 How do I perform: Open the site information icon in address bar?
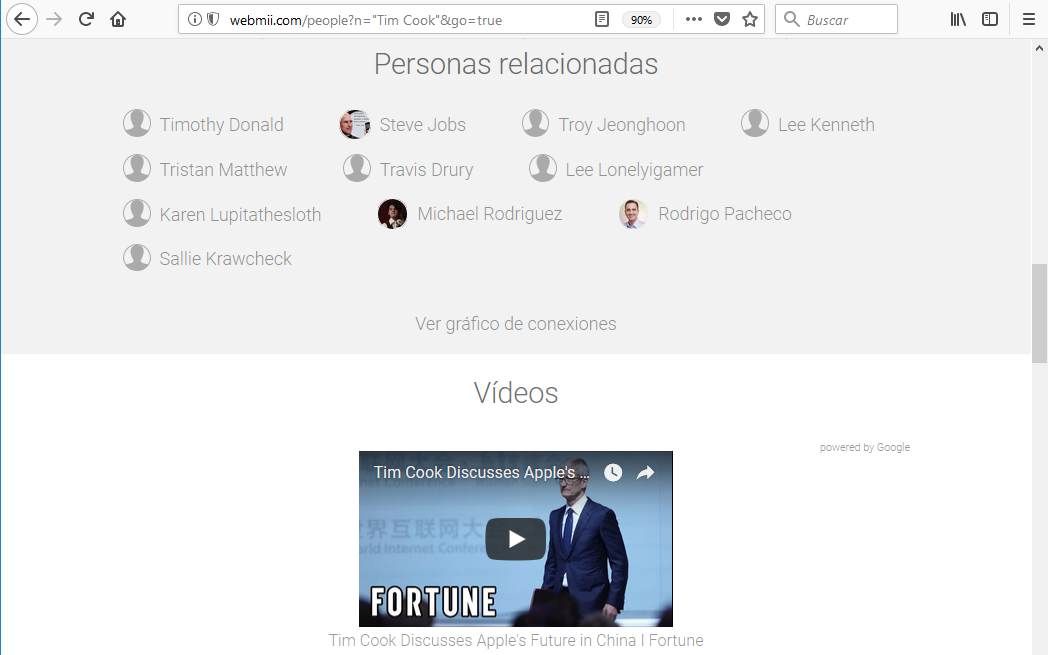point(195,19)
